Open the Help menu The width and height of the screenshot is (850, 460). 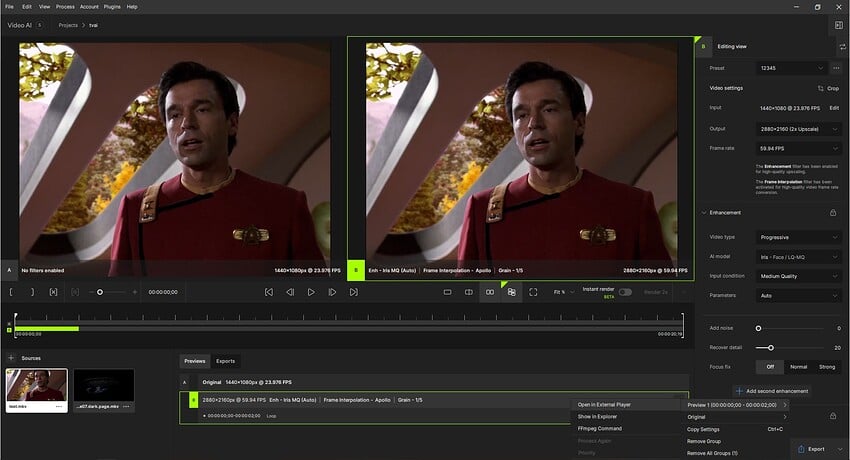132,7
